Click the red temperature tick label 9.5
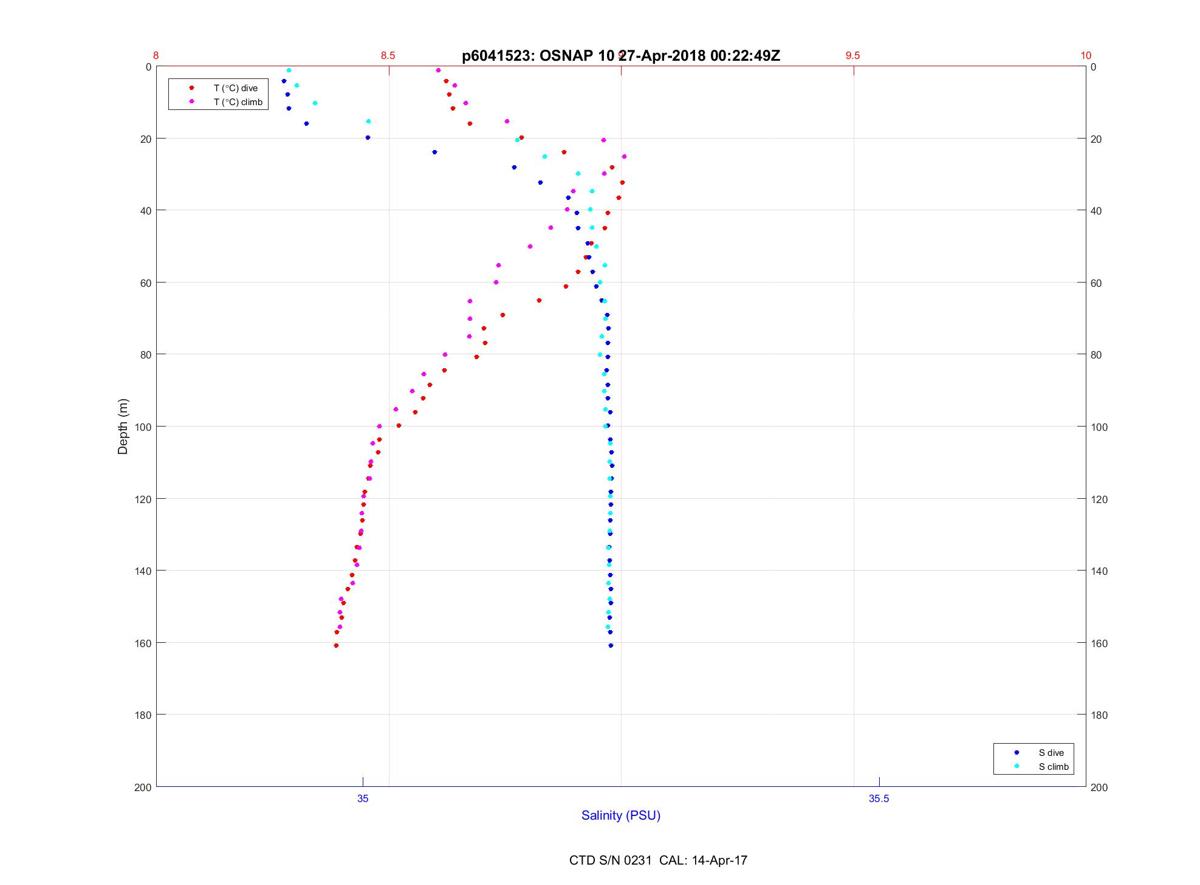 pyautogui.click(x=853, y=56)
